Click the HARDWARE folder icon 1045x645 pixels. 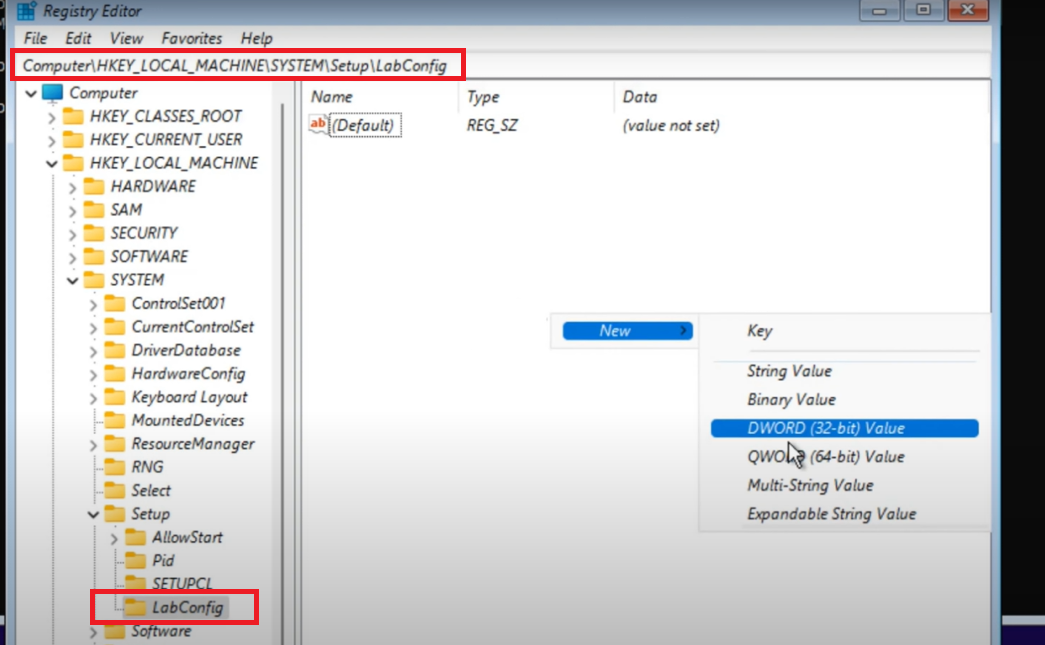pos(93,187)
